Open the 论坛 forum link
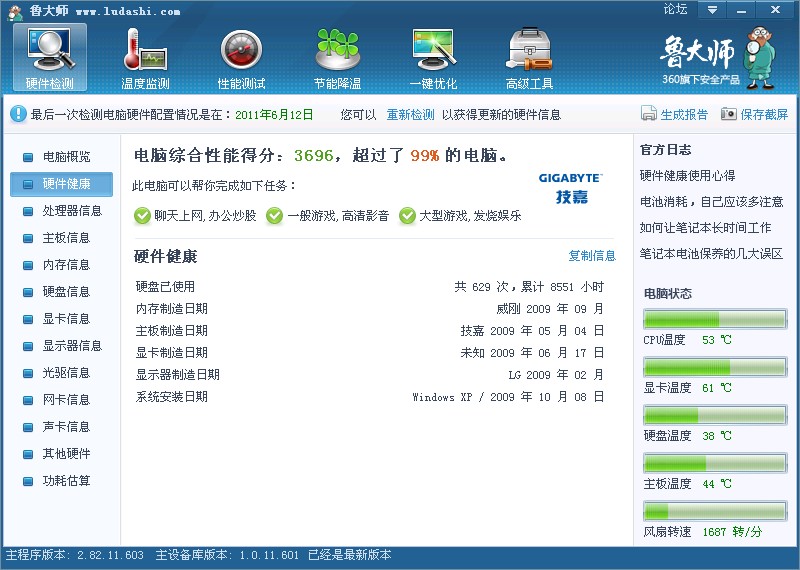Viewport: 800px width, 570px height. click(675, 9)
